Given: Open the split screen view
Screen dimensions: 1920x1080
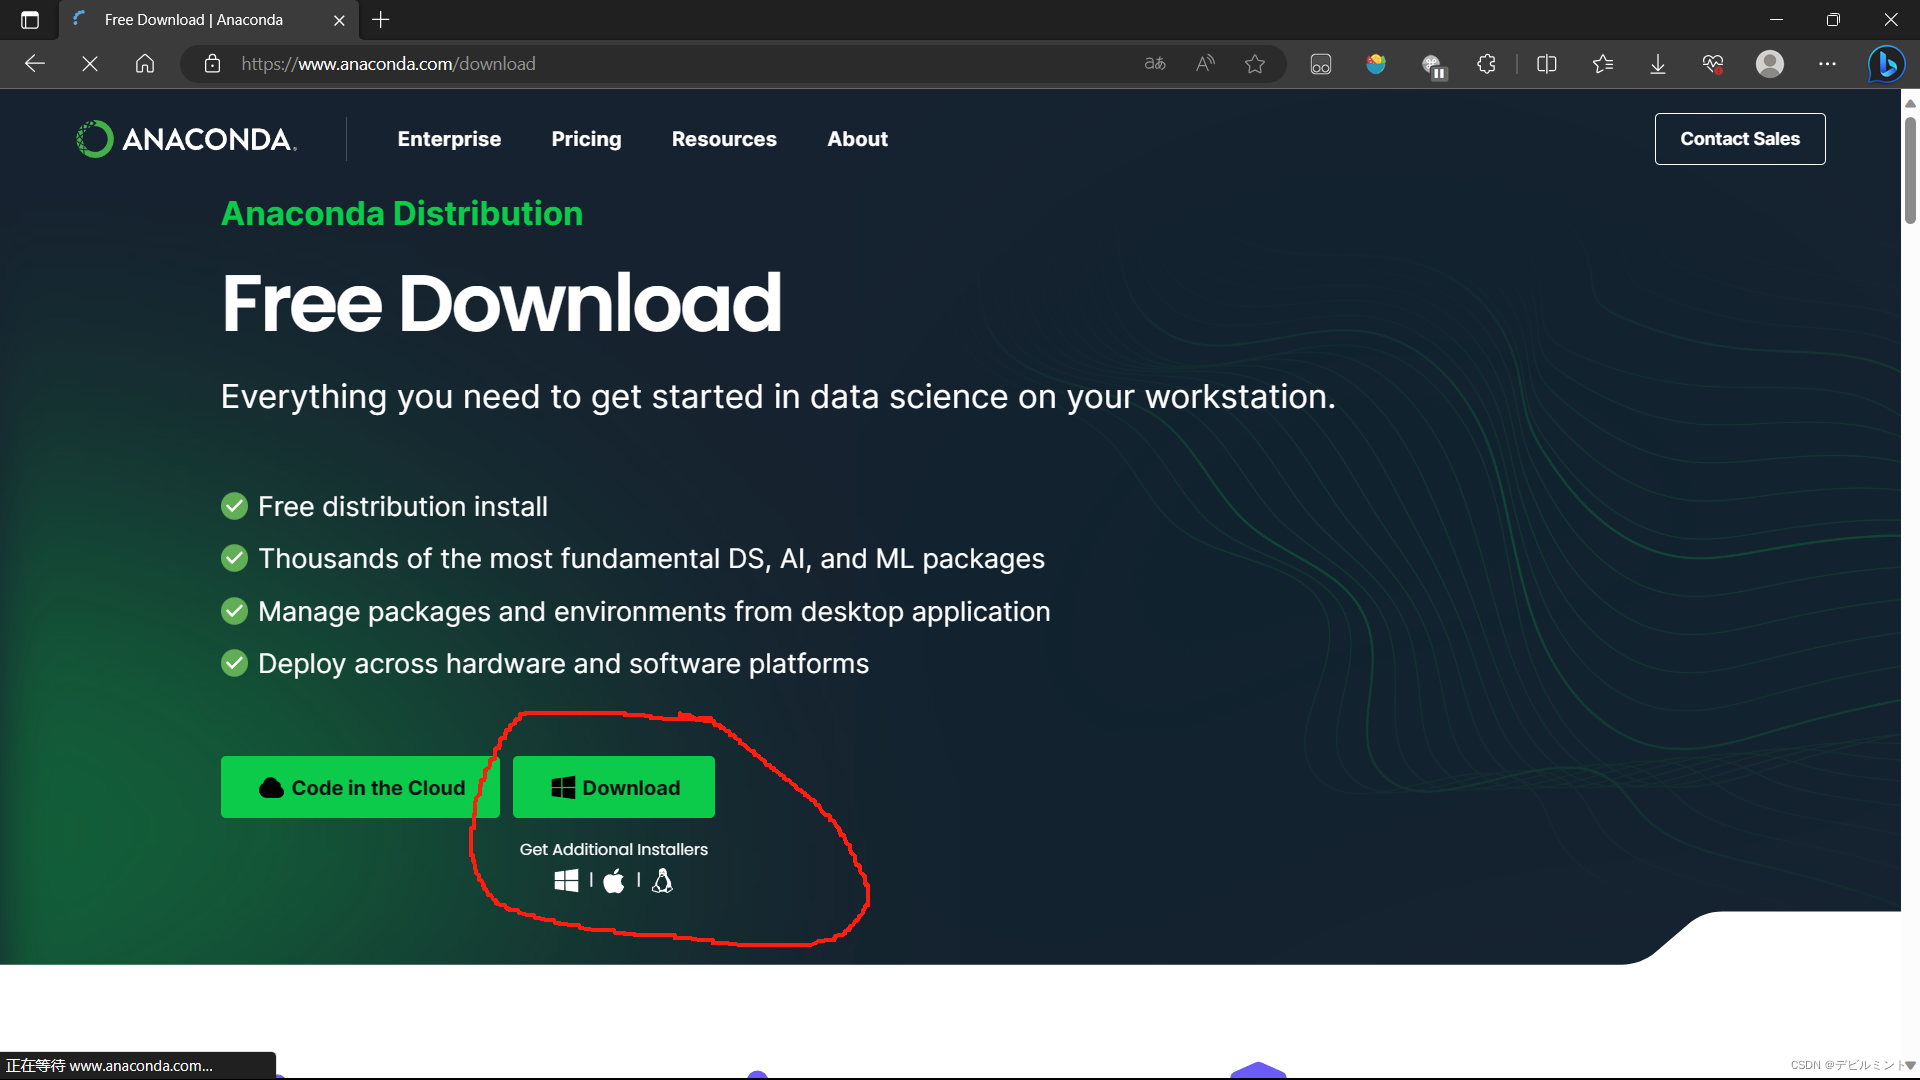Looking at the screenshot, I should pyautogui.click(x=1546, y=63).
